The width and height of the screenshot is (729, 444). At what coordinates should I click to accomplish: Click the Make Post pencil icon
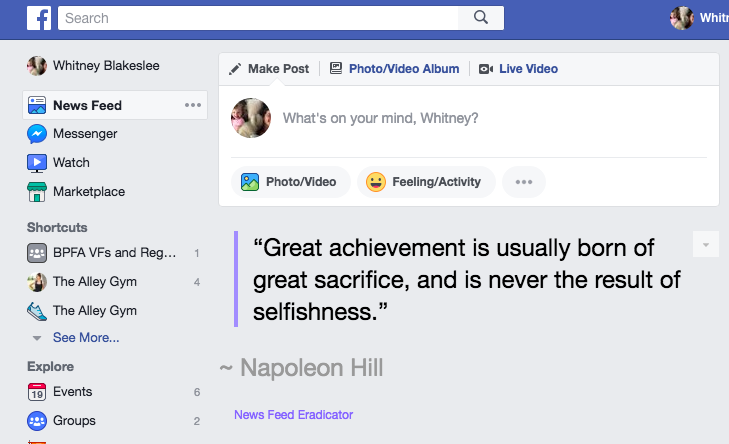[x=235, y=69]
